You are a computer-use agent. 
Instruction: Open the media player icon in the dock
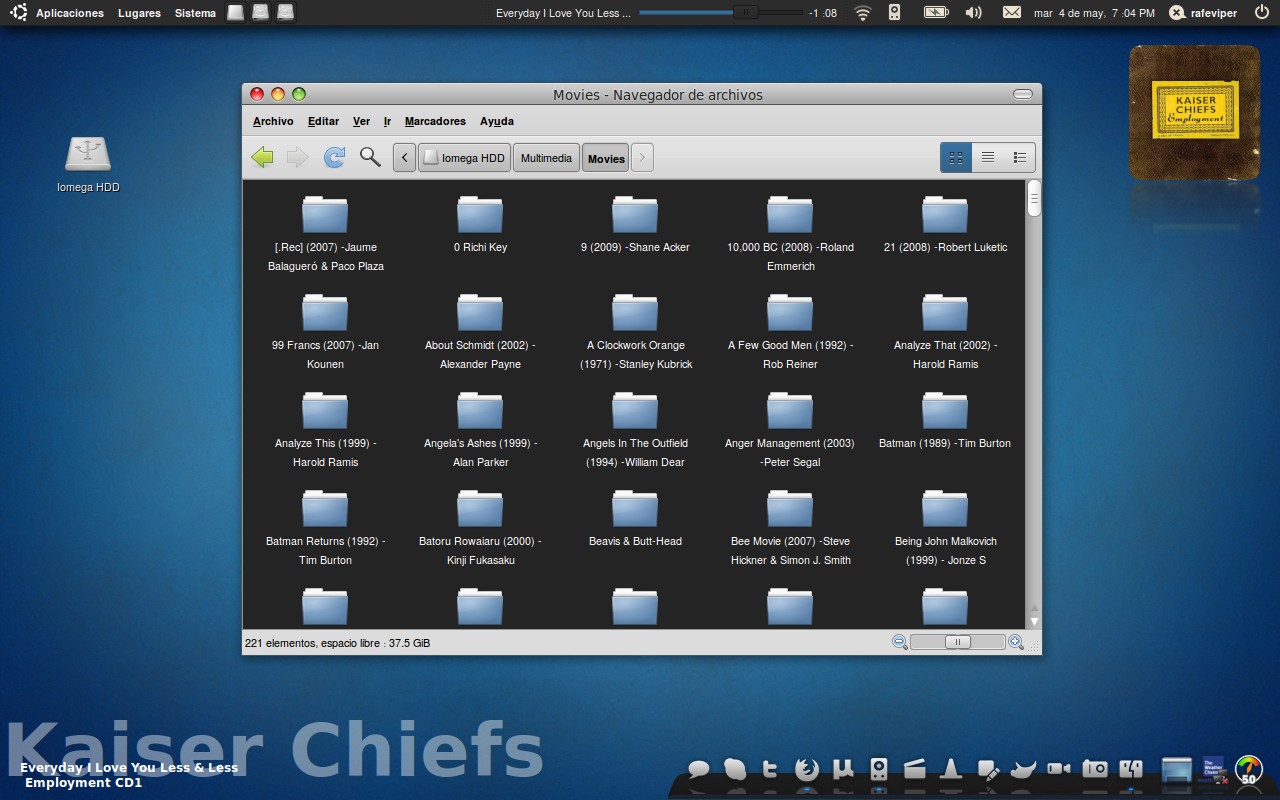pos(877,770)
